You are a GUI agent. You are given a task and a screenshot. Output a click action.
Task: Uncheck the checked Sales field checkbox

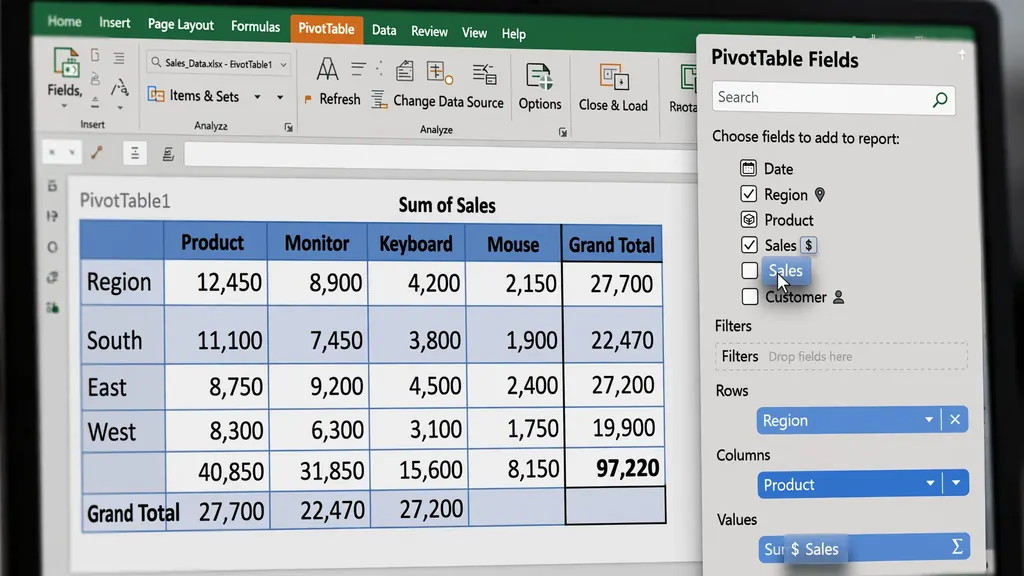tap(749, 245)
